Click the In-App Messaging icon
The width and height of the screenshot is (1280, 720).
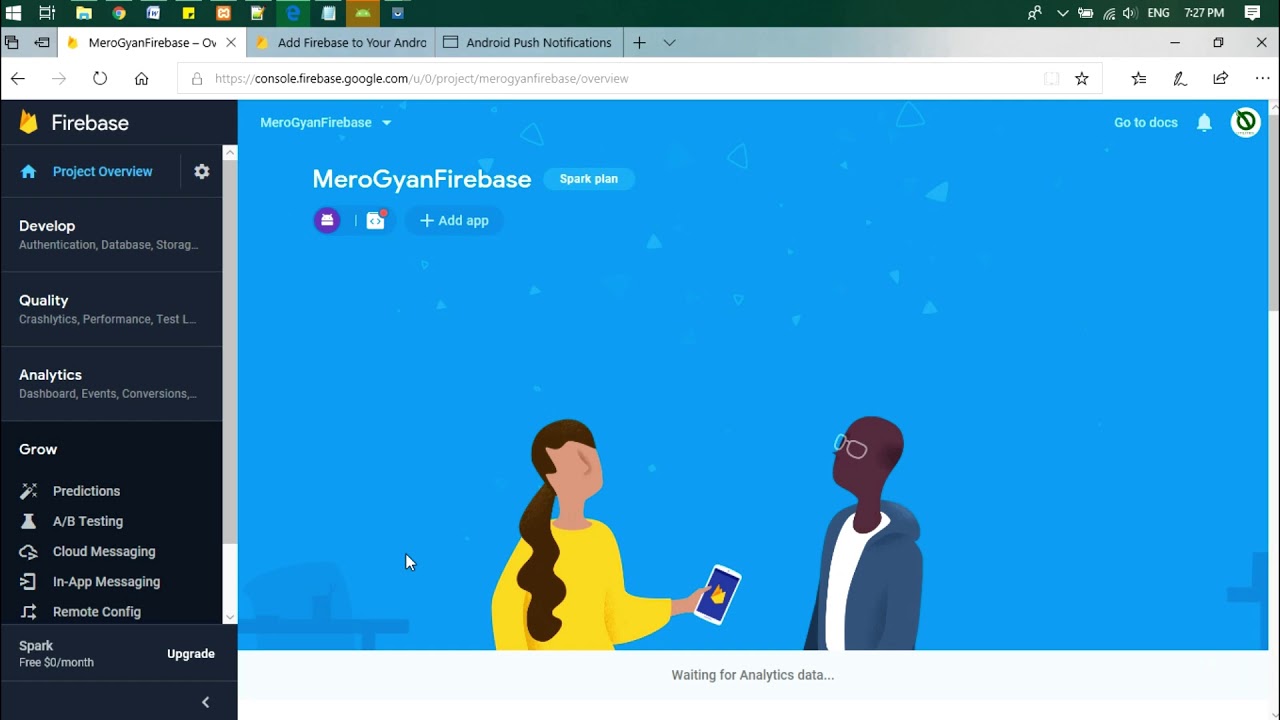[x=29, y=581]
